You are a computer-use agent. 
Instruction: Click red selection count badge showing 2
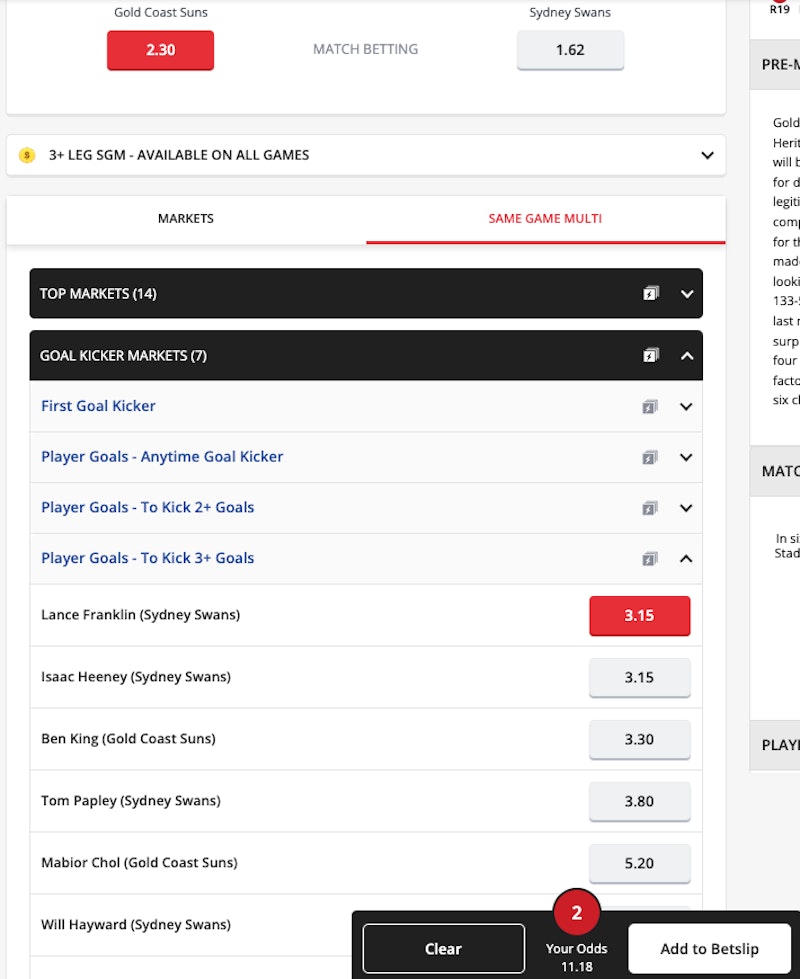coord(576,913)
